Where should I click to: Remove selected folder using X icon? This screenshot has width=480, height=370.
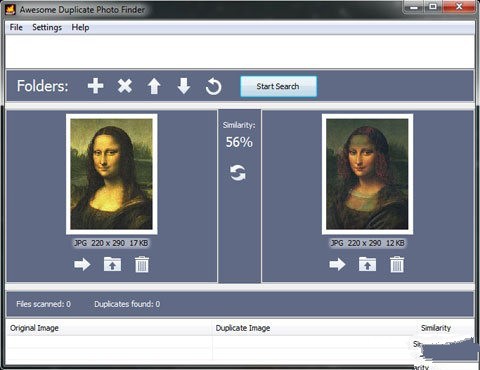125,86
